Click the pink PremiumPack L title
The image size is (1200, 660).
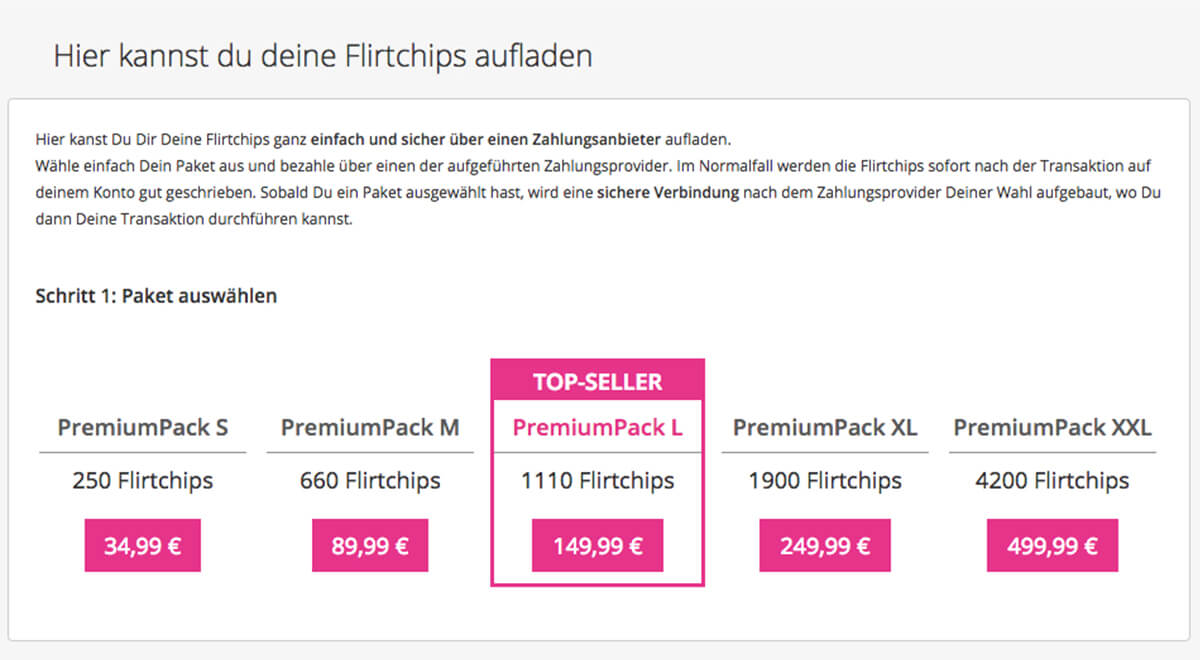tap(597, 428)
